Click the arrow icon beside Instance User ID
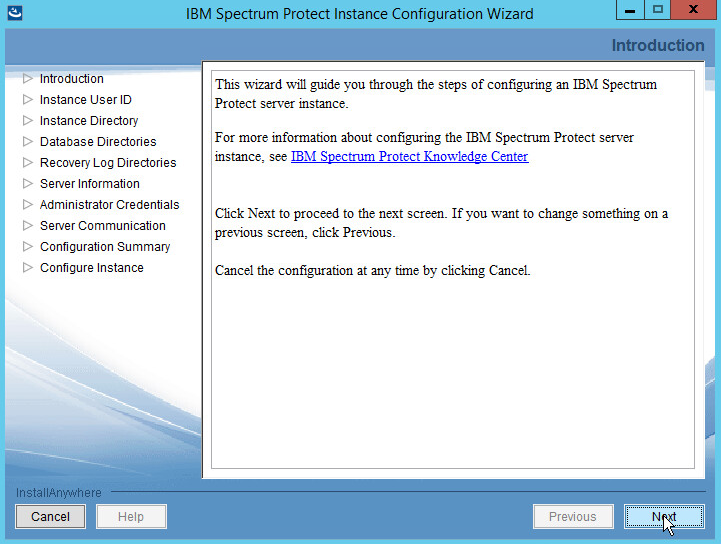This screenshot has width=721, height=544. point(28,100)
